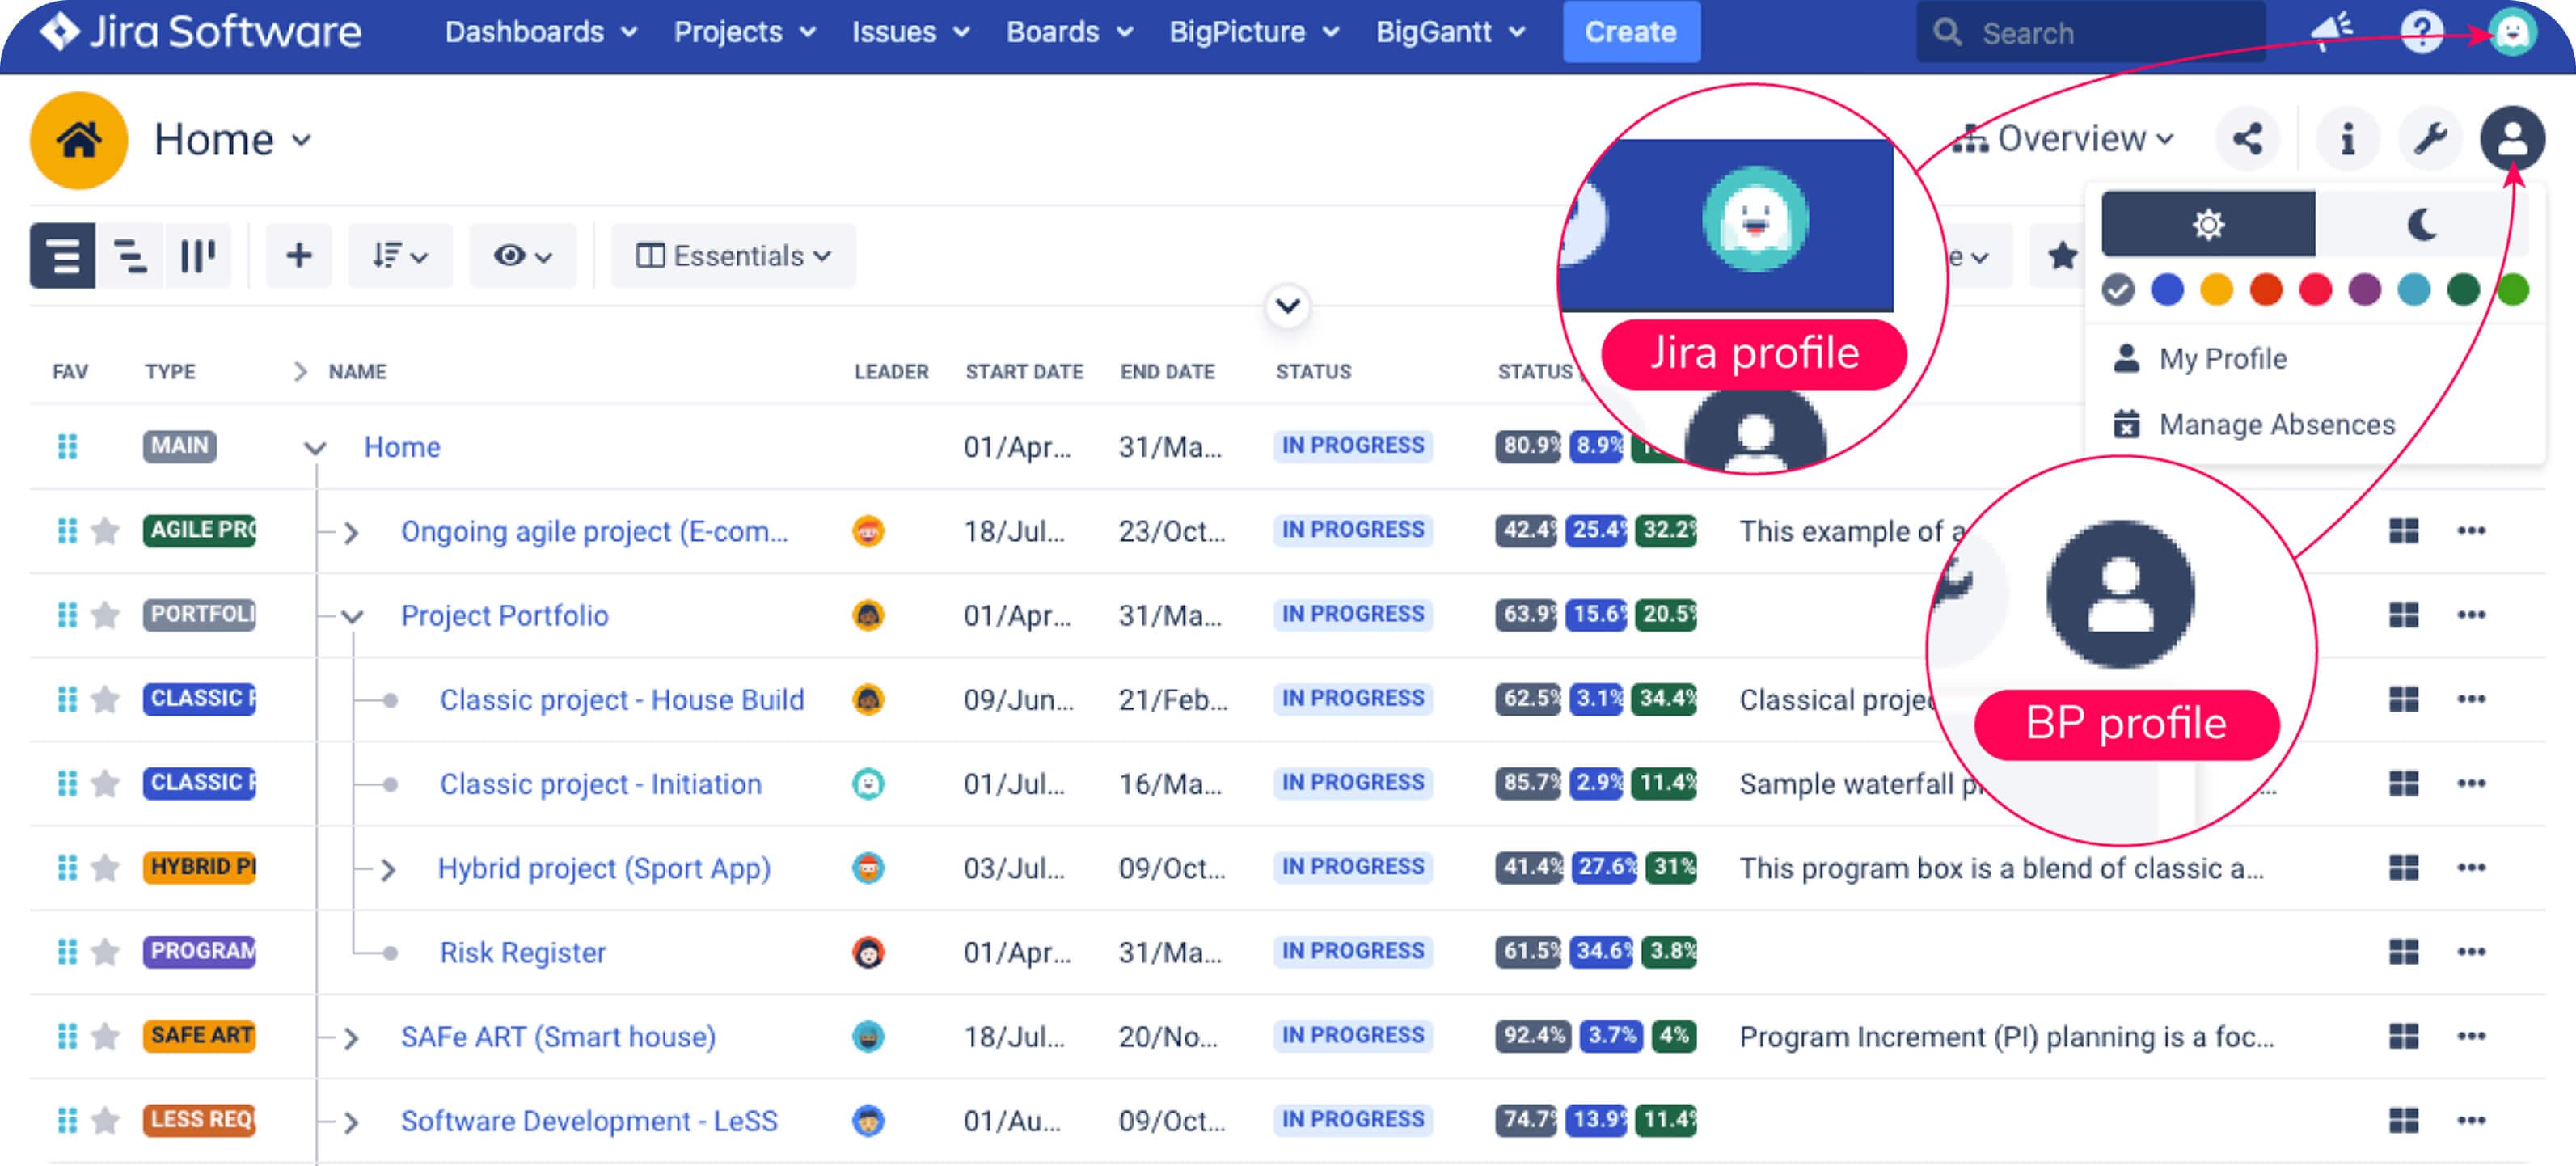Image resolution: width=2576 pixels, height=1166 pixels.
Task: Click the Search field
Action: coord(2090,32)
